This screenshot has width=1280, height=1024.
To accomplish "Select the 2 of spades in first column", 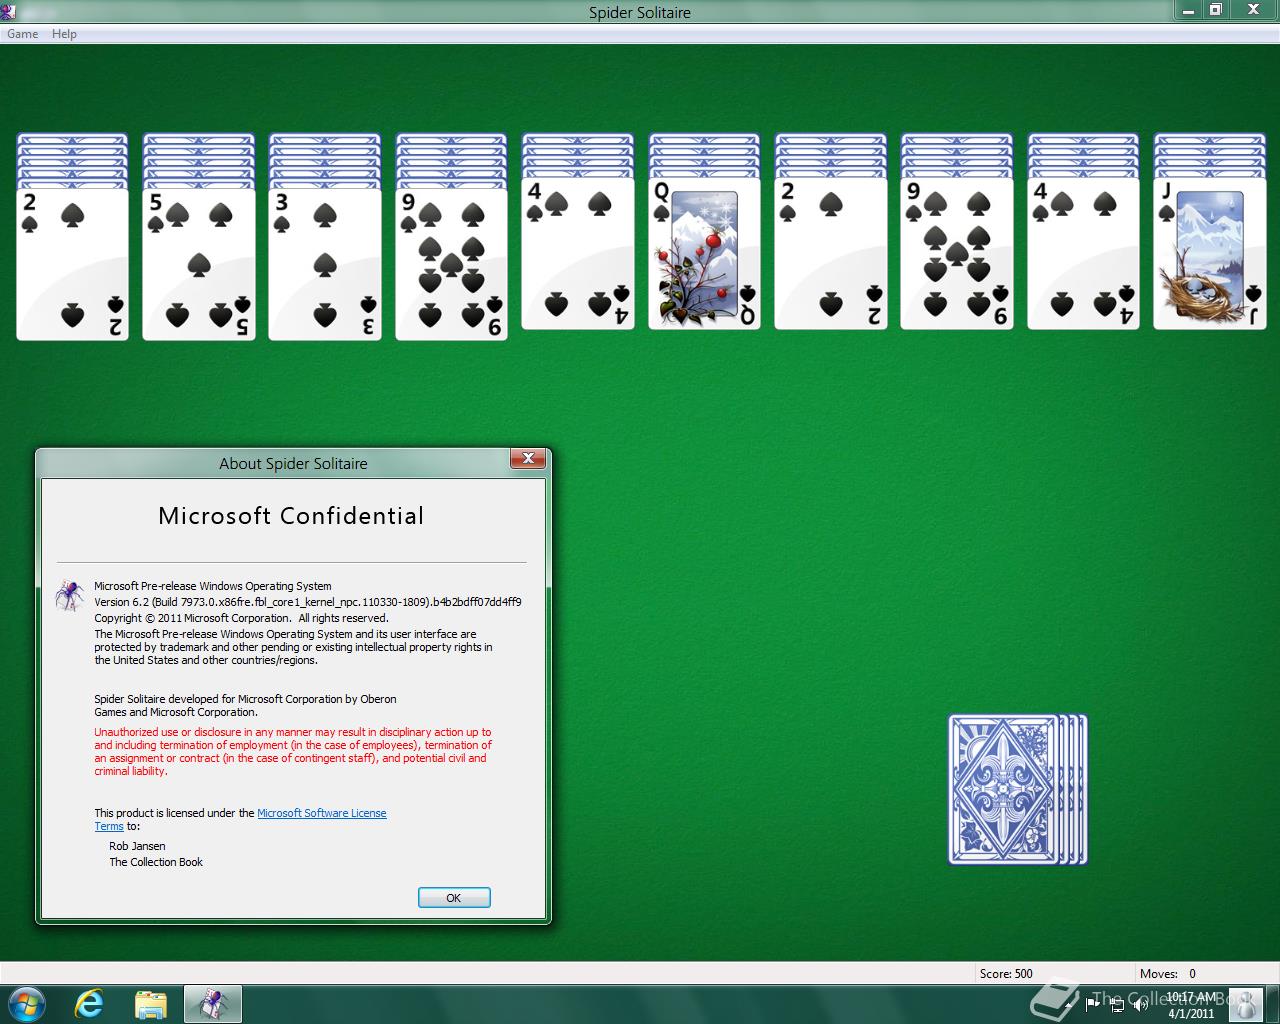I will pyautogui.click(x=72, y=264).
